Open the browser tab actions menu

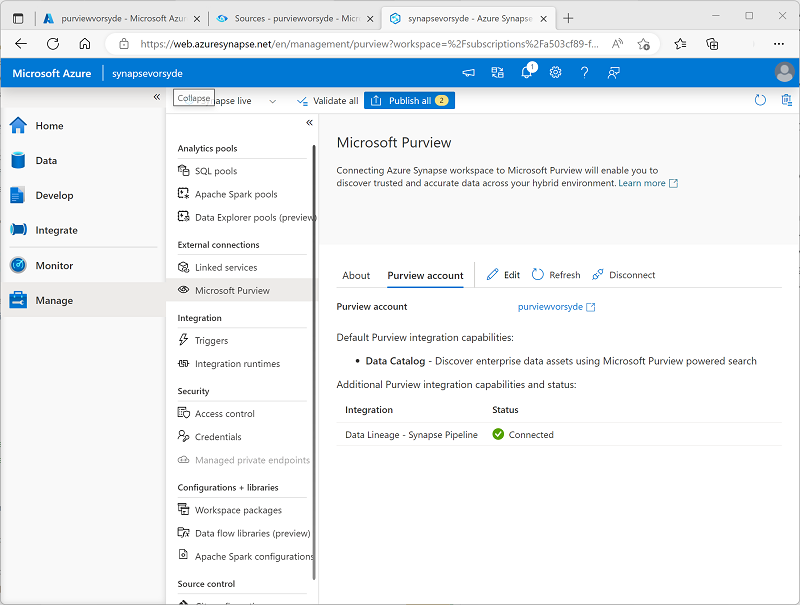18,18
